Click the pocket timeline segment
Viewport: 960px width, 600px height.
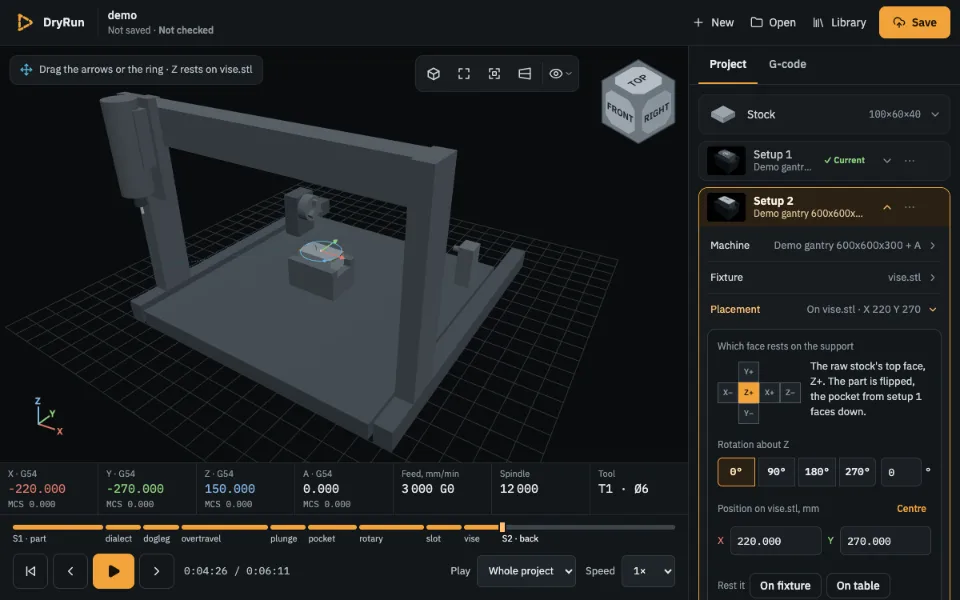click(x=332, y=527)
